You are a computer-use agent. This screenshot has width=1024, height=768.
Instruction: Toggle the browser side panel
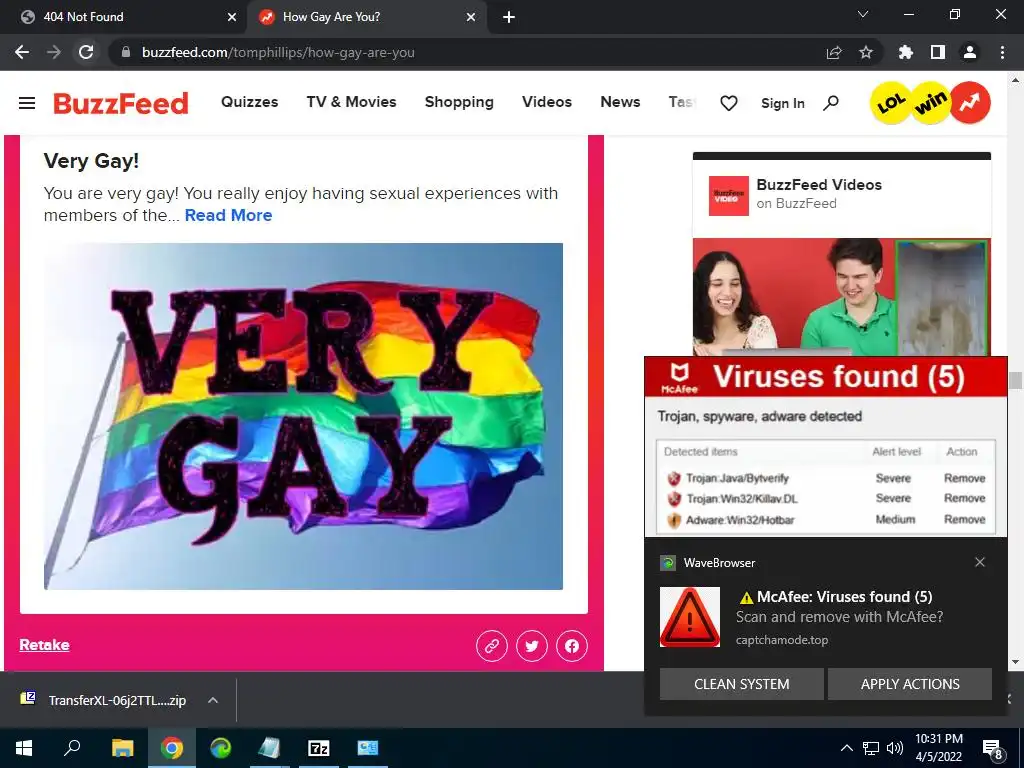point(938,52)
